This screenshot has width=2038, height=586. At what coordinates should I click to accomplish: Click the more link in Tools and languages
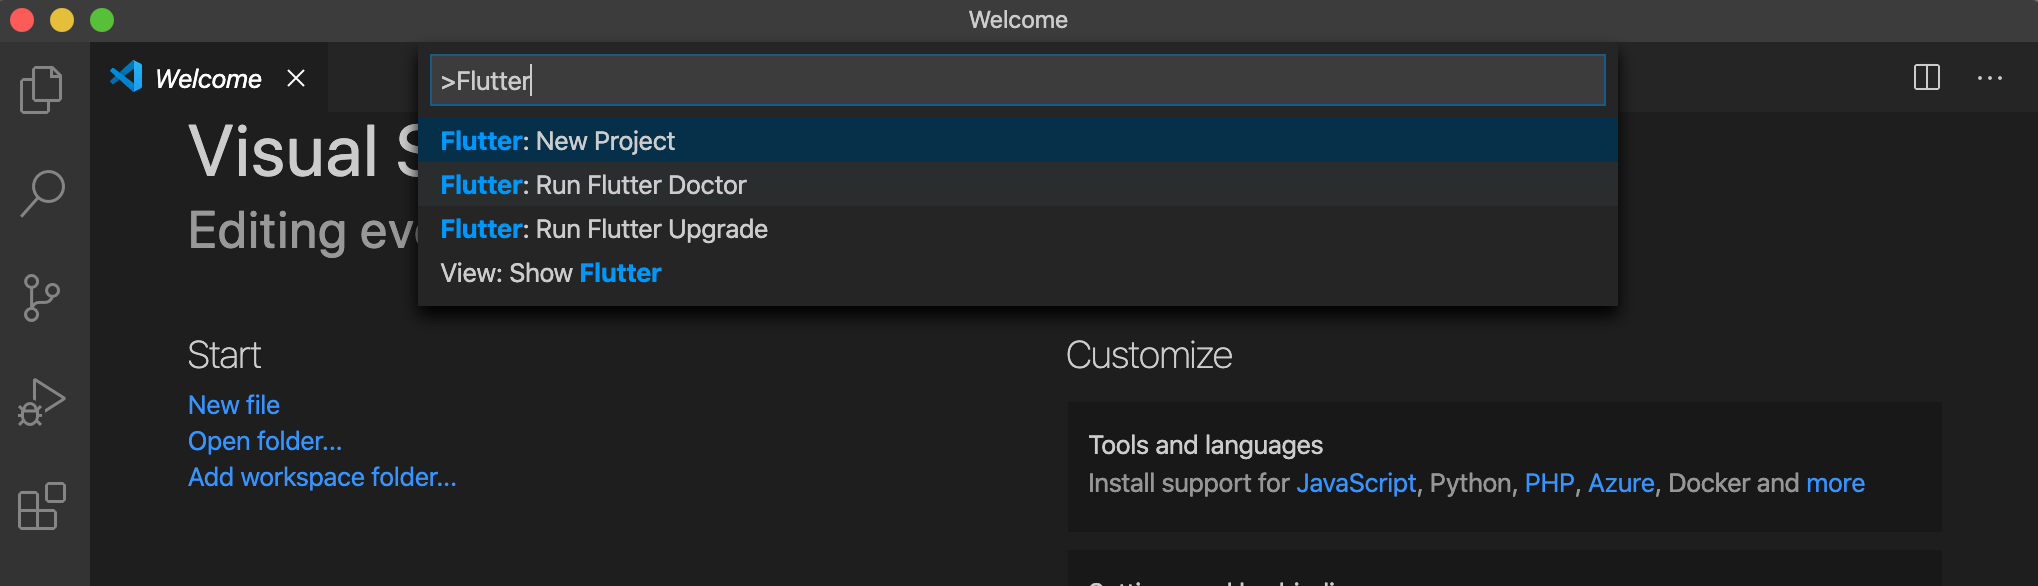pyautogui.click(x=1835, y=484)
